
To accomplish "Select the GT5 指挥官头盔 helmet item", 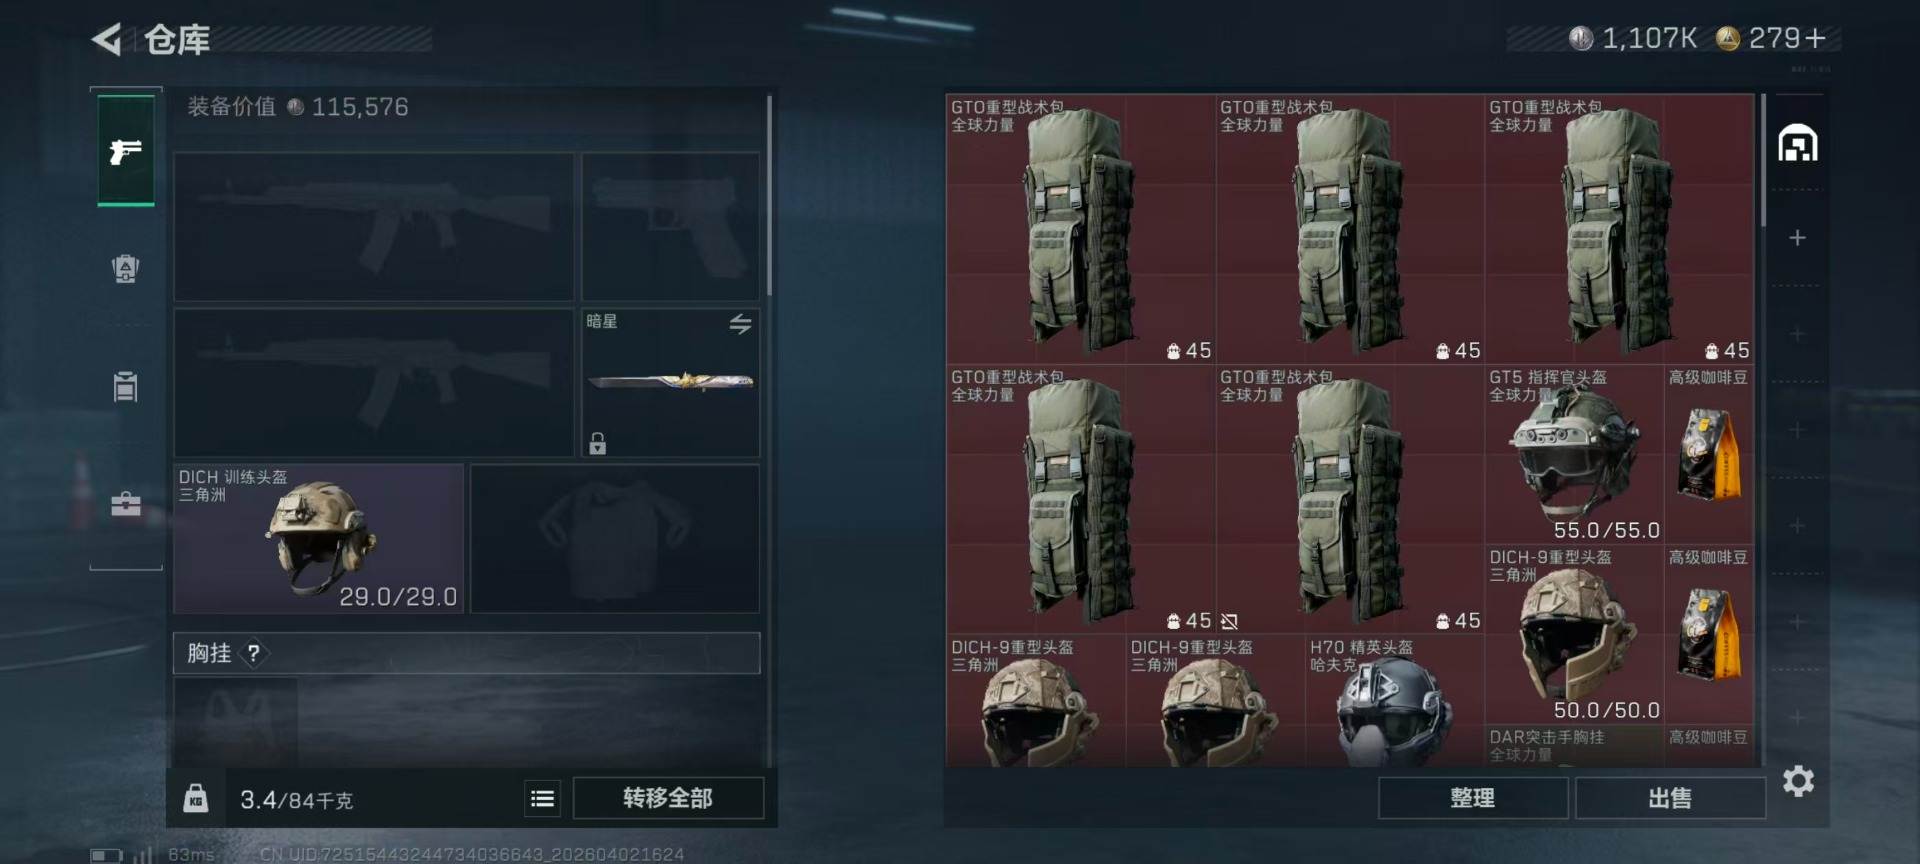I will coord(1574,454).
